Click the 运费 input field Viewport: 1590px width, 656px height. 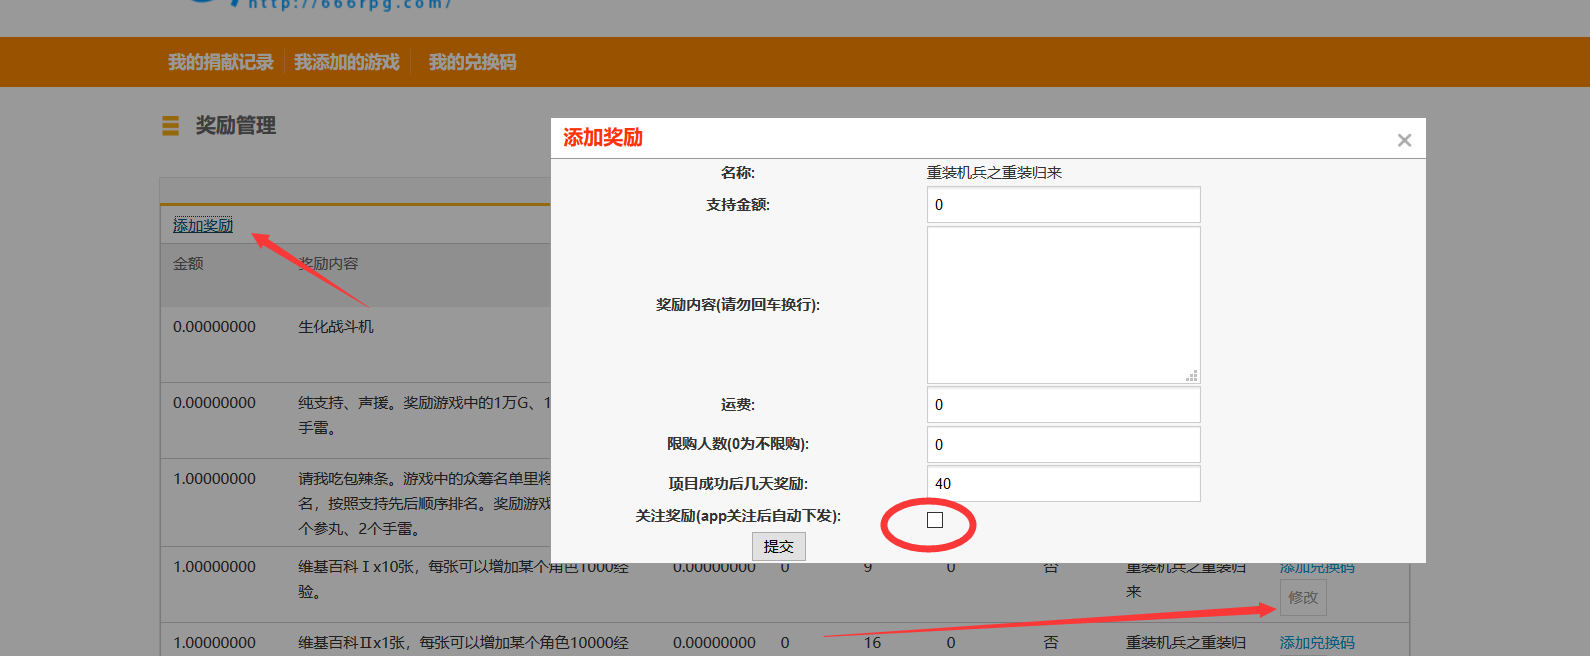(1063, 404)
